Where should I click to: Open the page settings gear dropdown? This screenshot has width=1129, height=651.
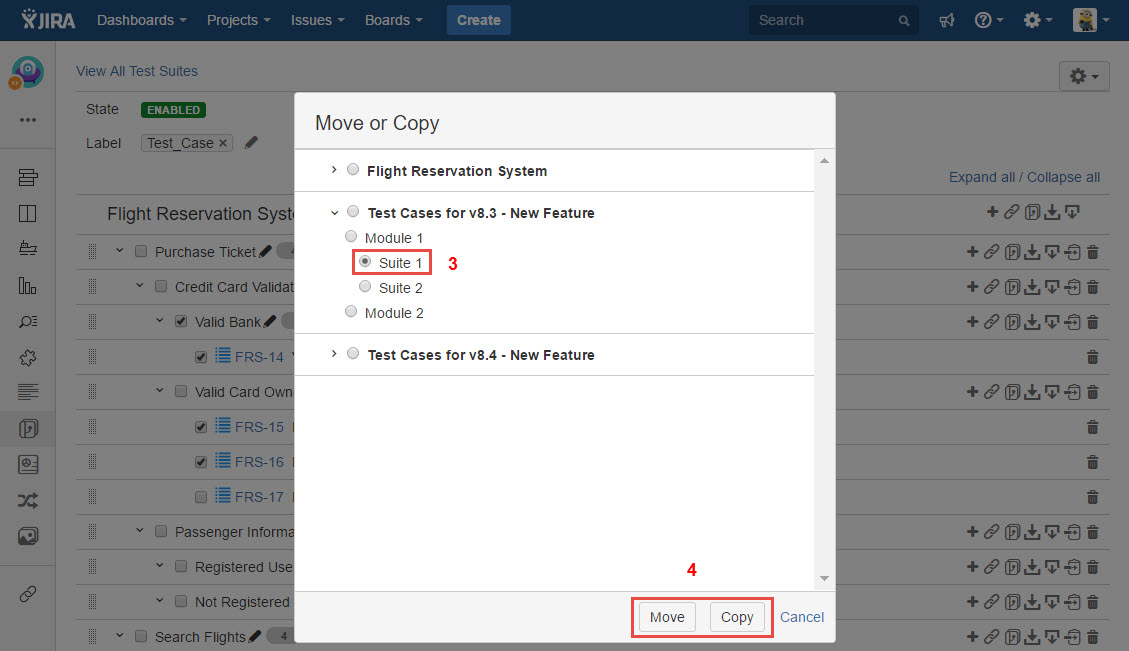click(1084, 76)
